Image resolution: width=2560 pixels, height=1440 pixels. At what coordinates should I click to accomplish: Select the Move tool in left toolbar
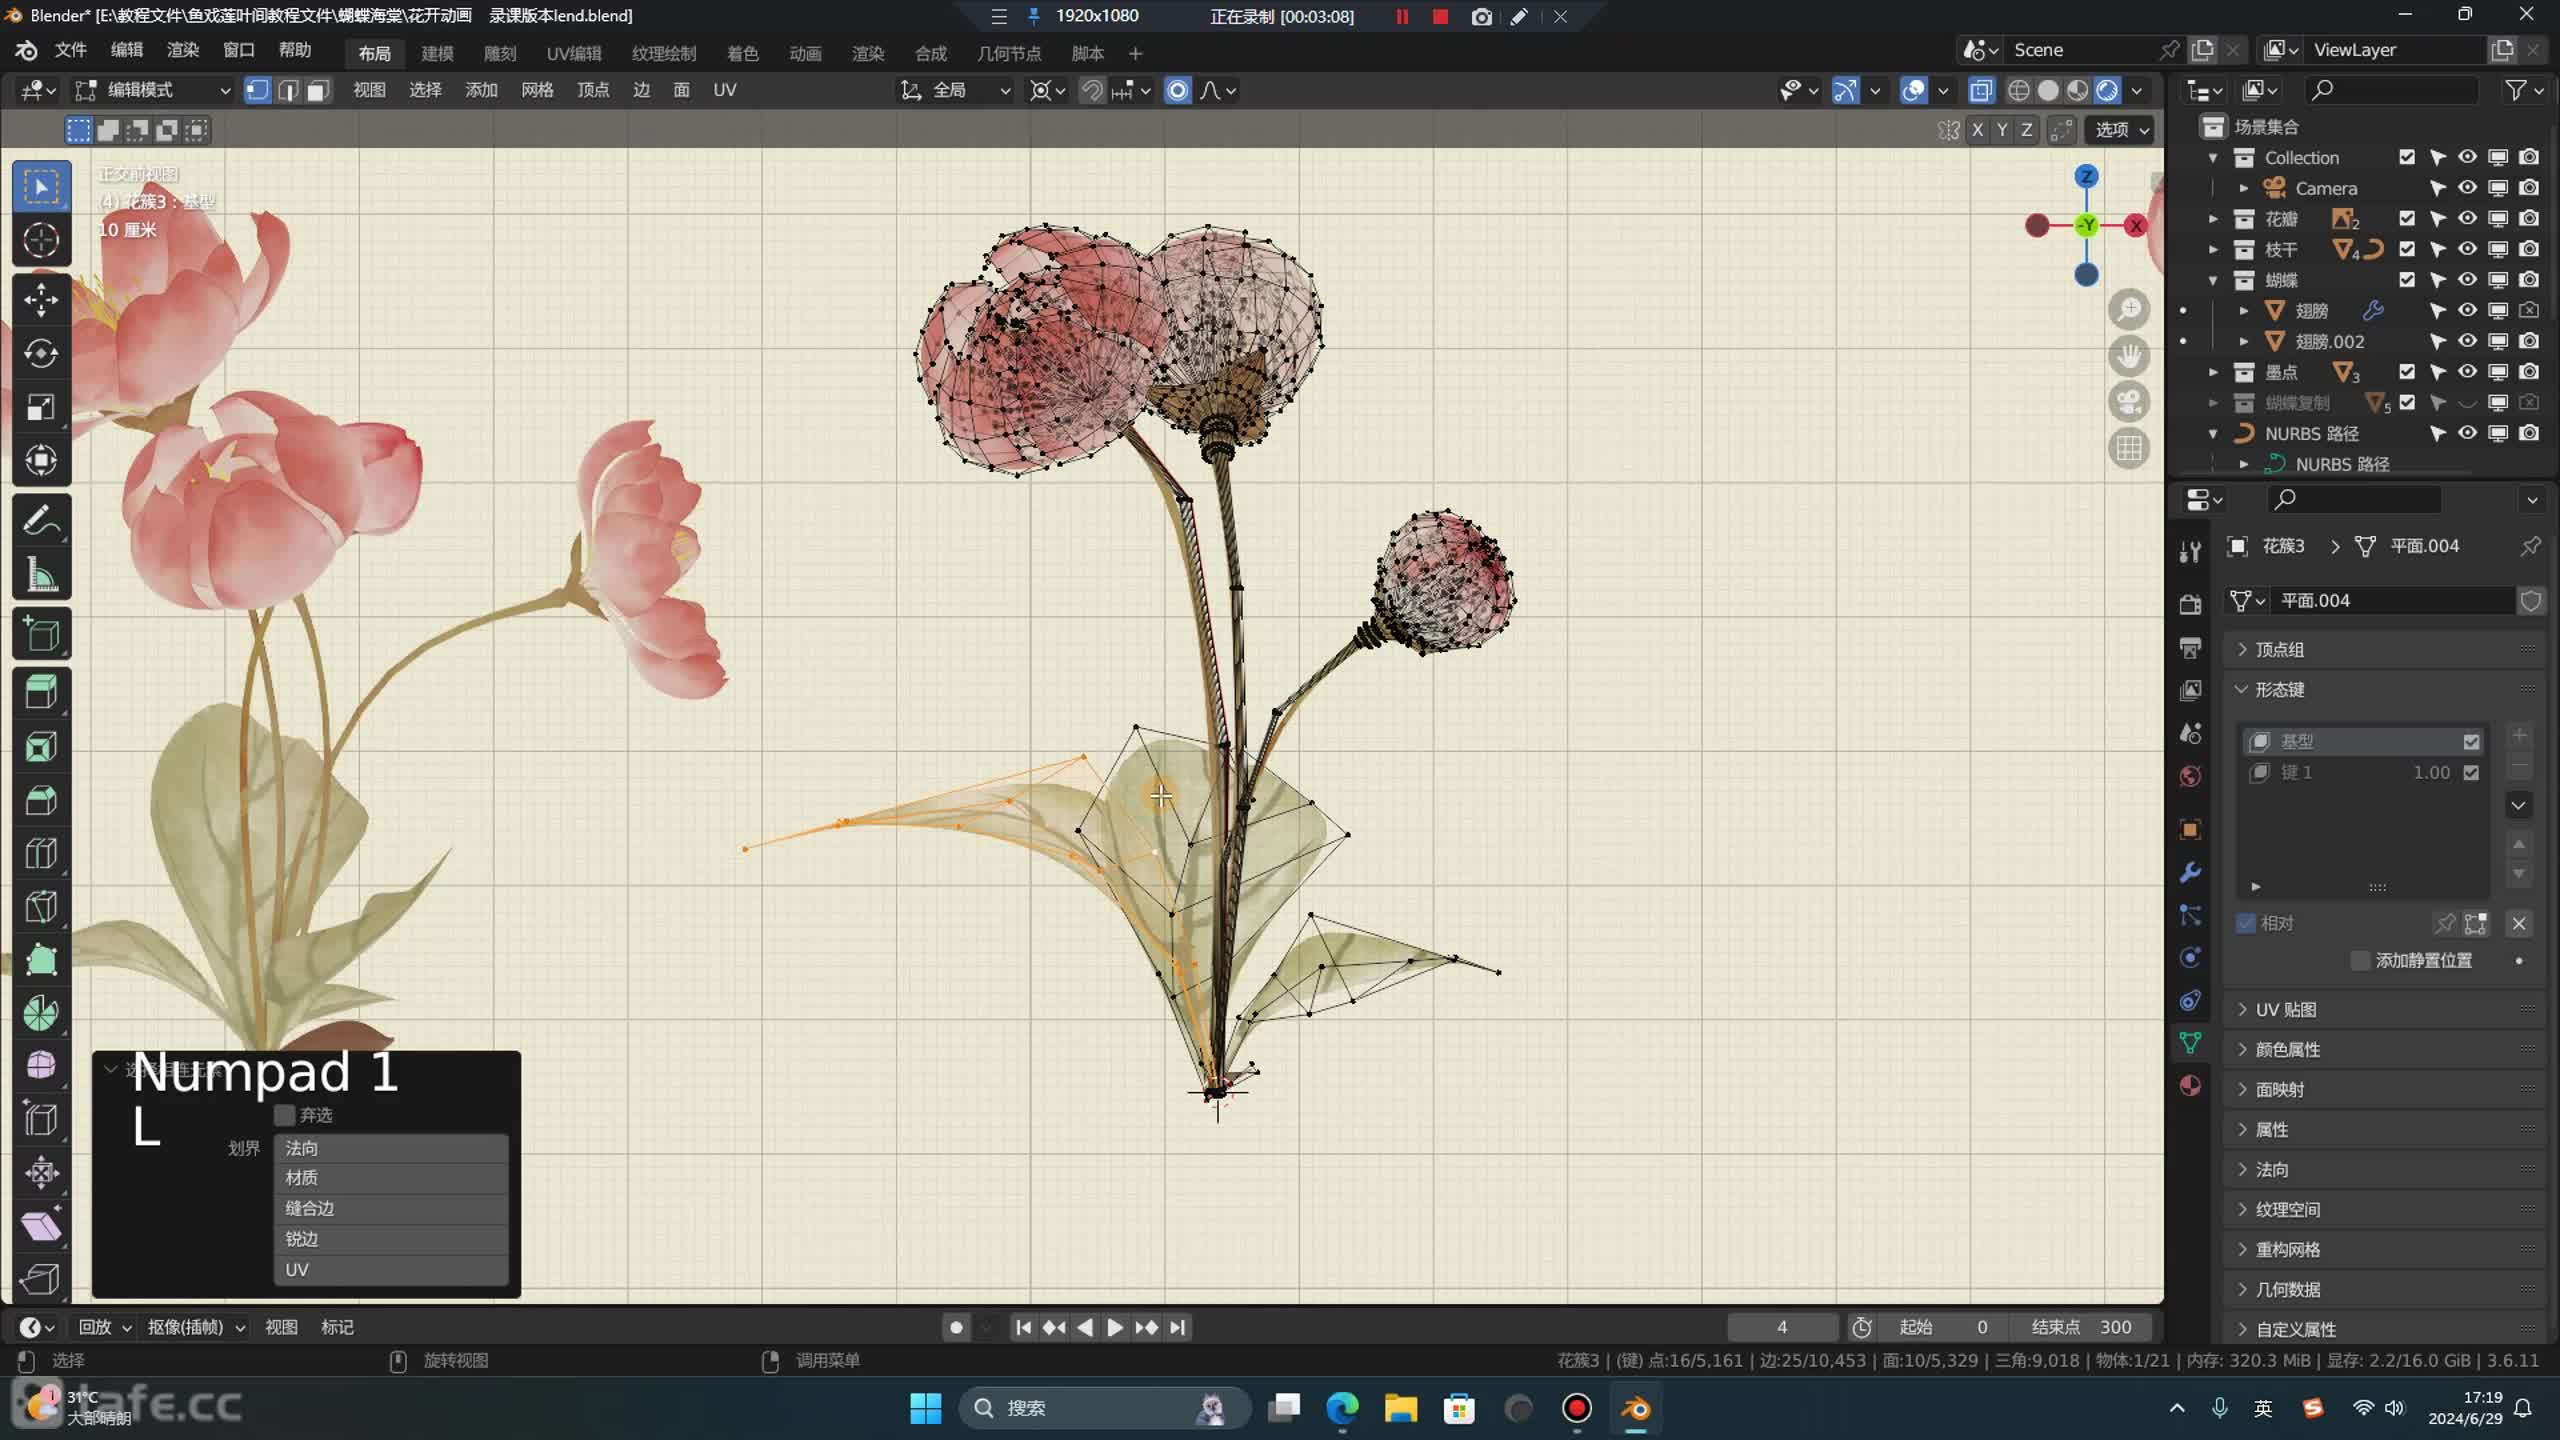click(41, 299)
